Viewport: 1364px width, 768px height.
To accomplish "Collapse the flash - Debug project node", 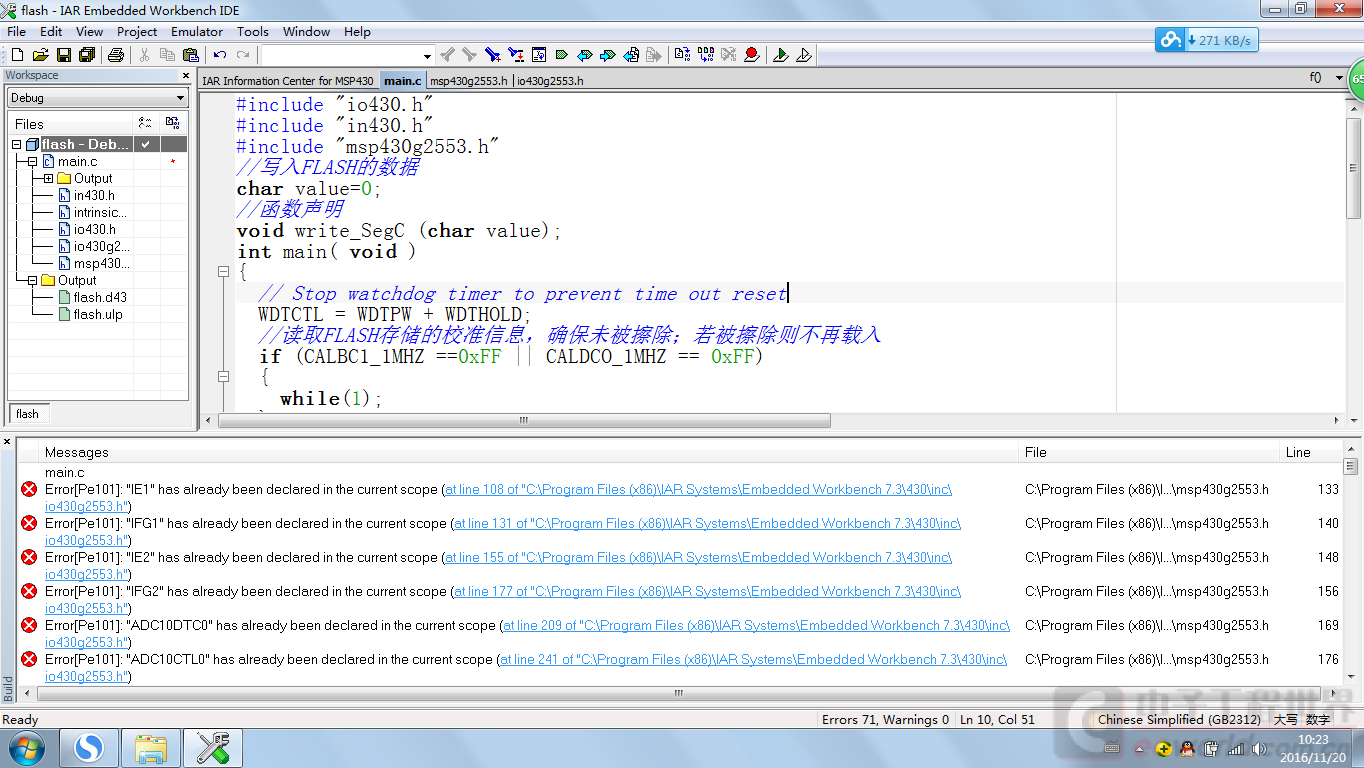I will [x=17, y=144].
